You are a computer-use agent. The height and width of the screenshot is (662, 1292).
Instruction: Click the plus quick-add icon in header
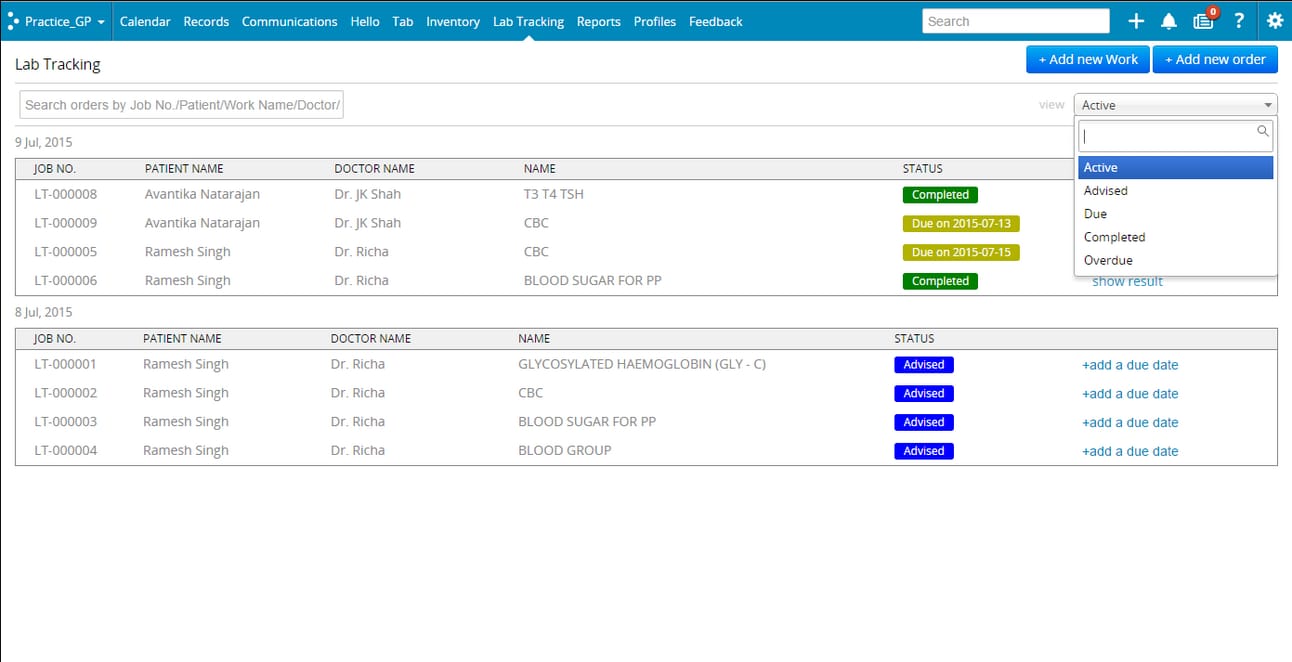point(1136,21)
